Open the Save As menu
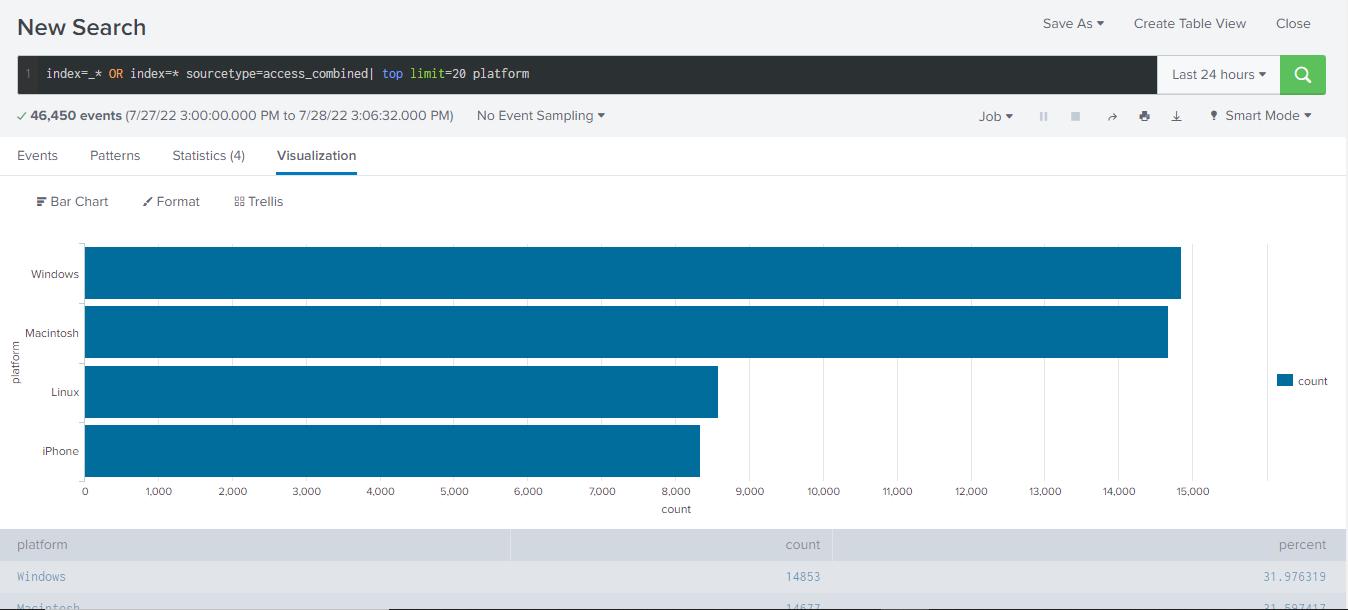Screen dimensions: 1348x610 coord(1072,24)
